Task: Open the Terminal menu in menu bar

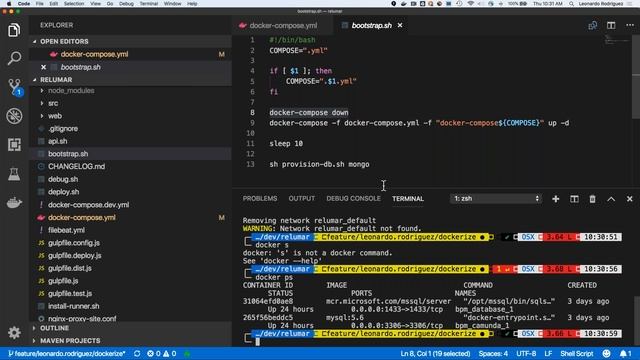Action: [x=149, y=4]
